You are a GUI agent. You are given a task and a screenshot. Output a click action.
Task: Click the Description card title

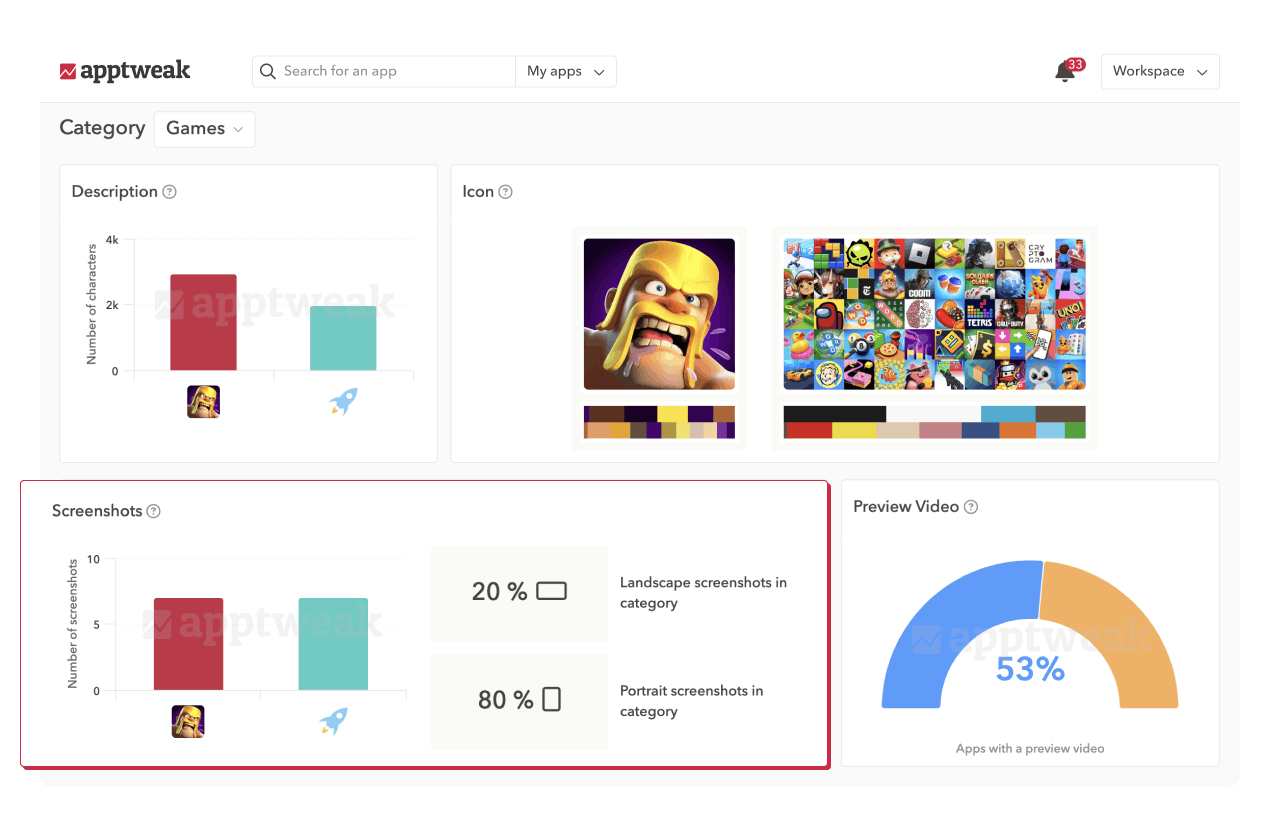(114, 192)
